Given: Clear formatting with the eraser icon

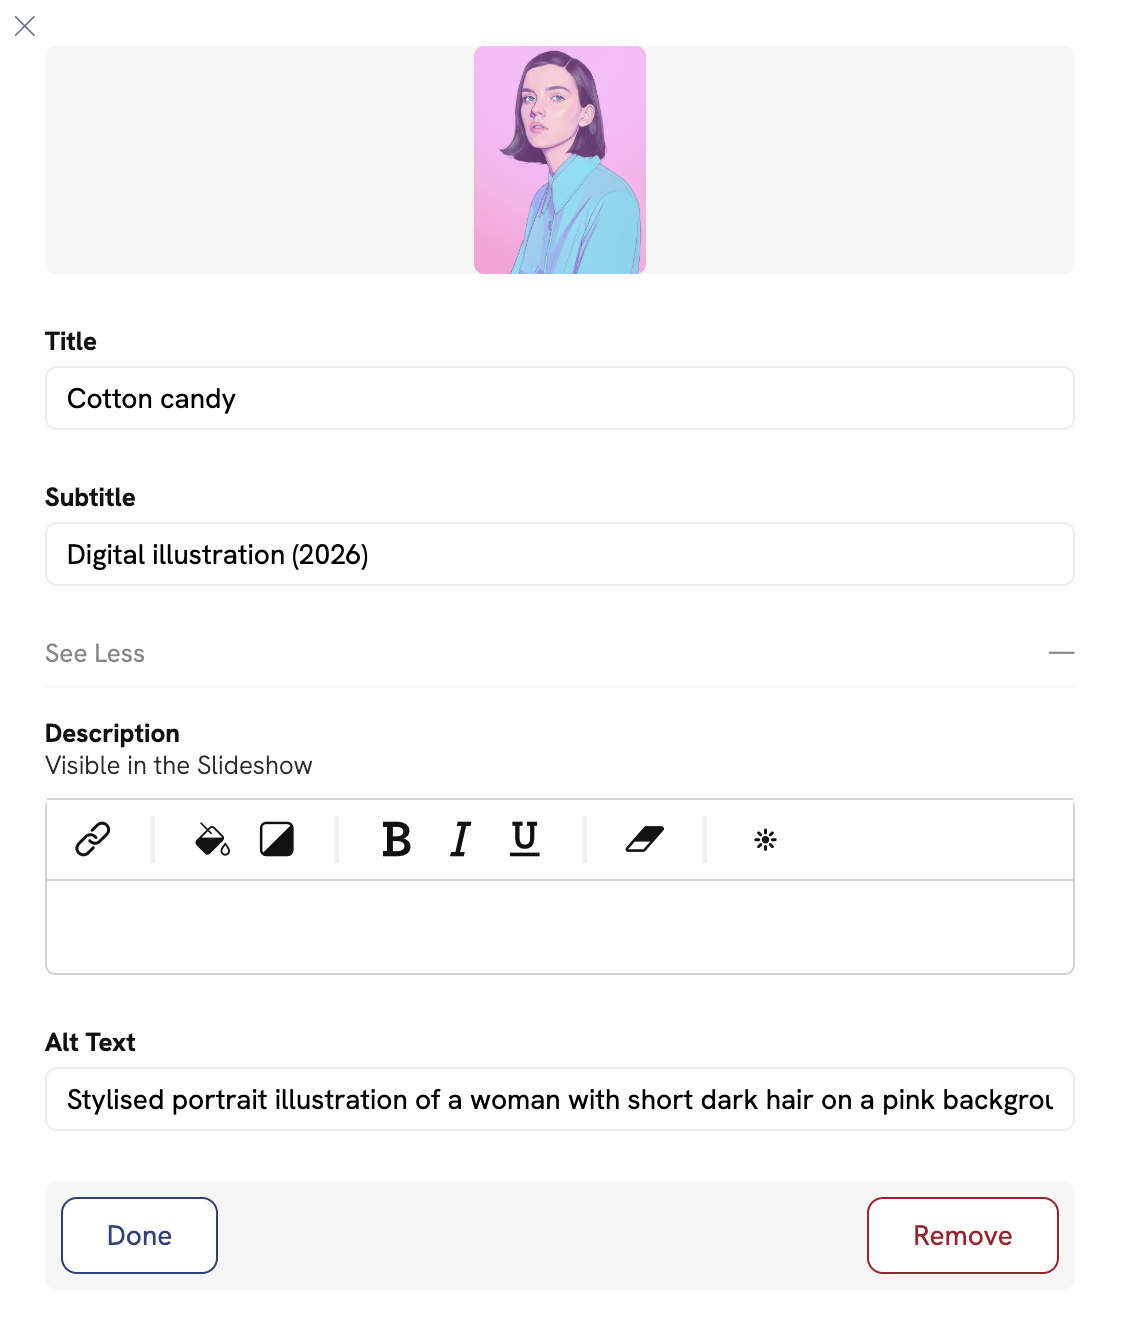Looking at the screenshot, I should [x=643, y=840].
